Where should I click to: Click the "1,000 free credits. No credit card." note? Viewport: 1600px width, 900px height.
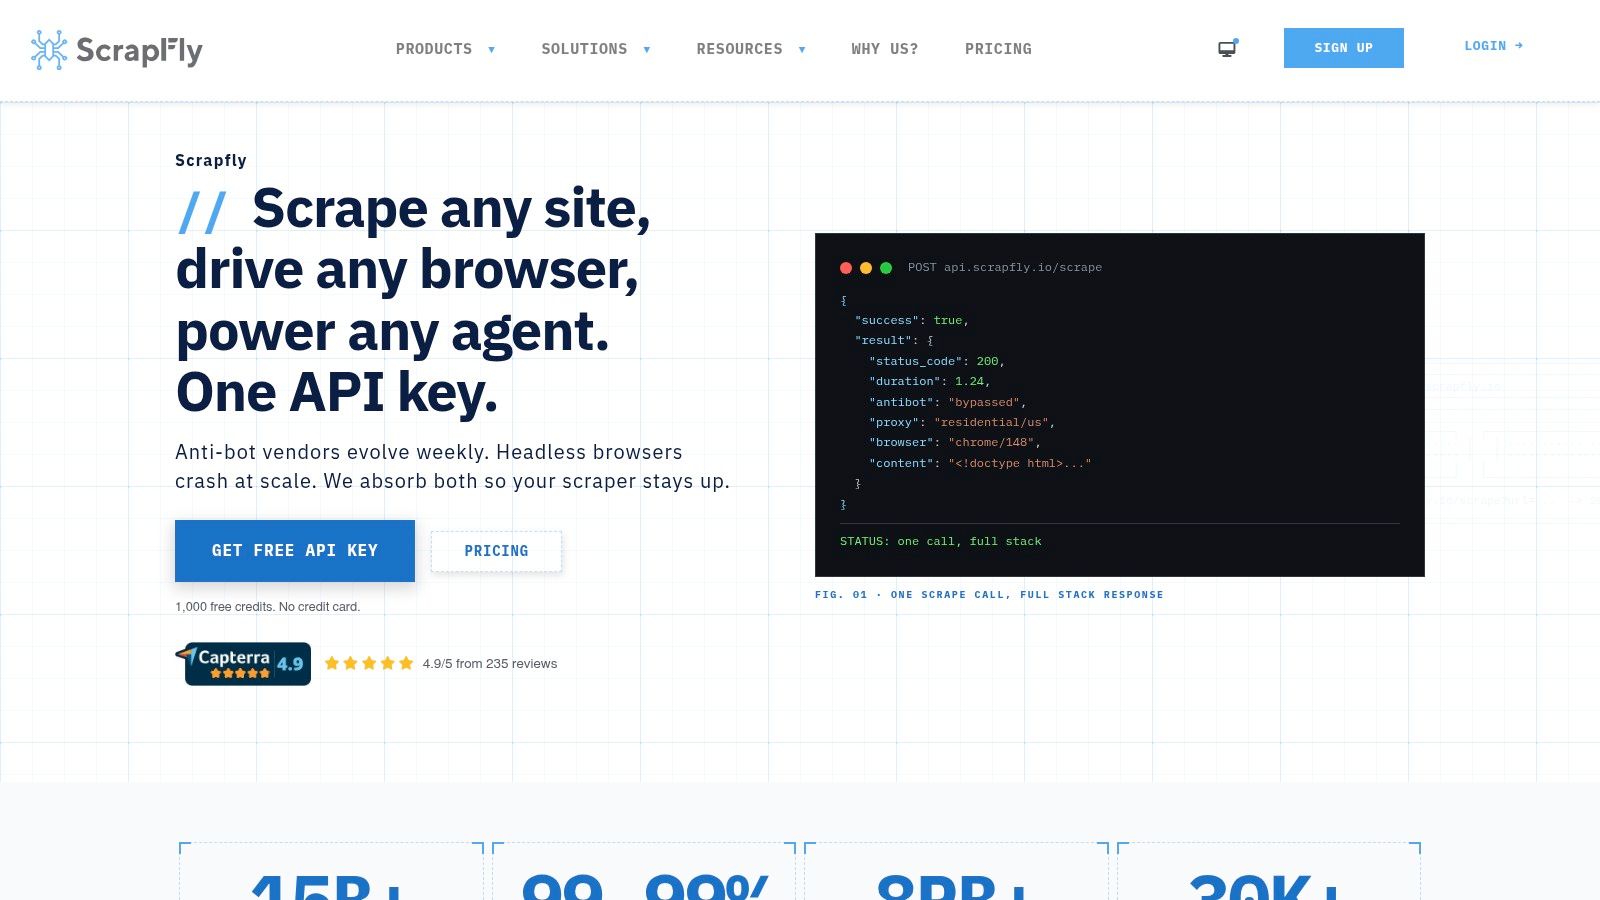(268, 607)
